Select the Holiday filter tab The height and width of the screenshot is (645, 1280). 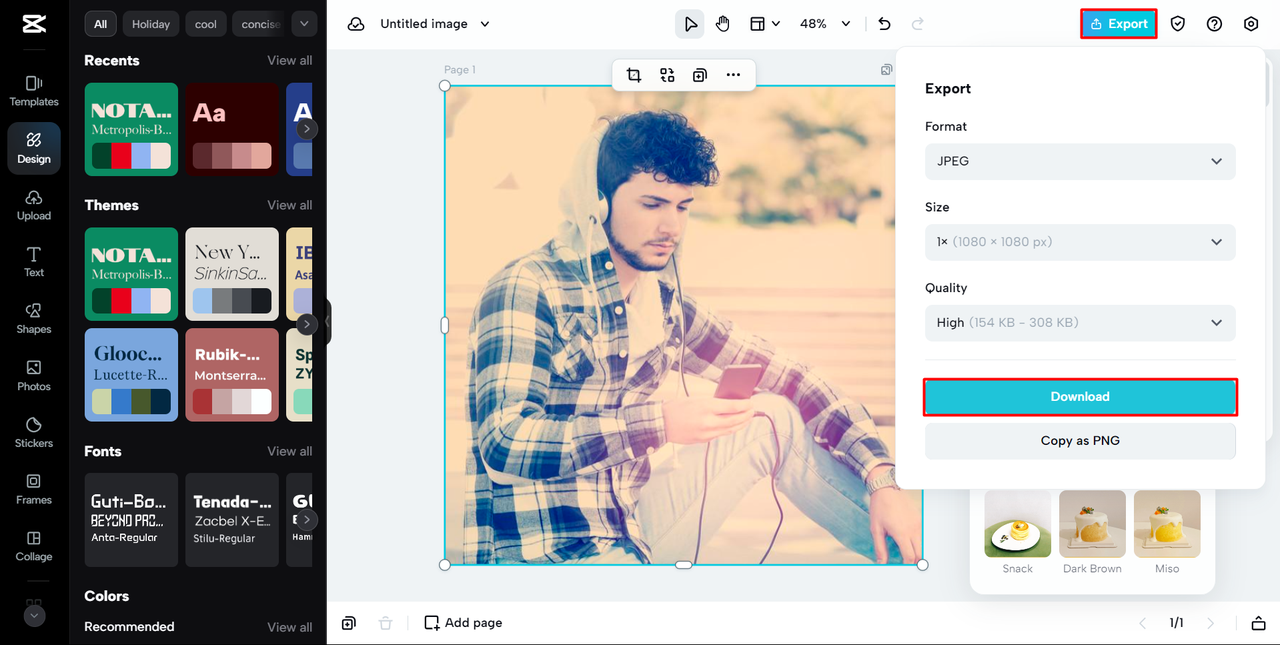coord(151,24)
